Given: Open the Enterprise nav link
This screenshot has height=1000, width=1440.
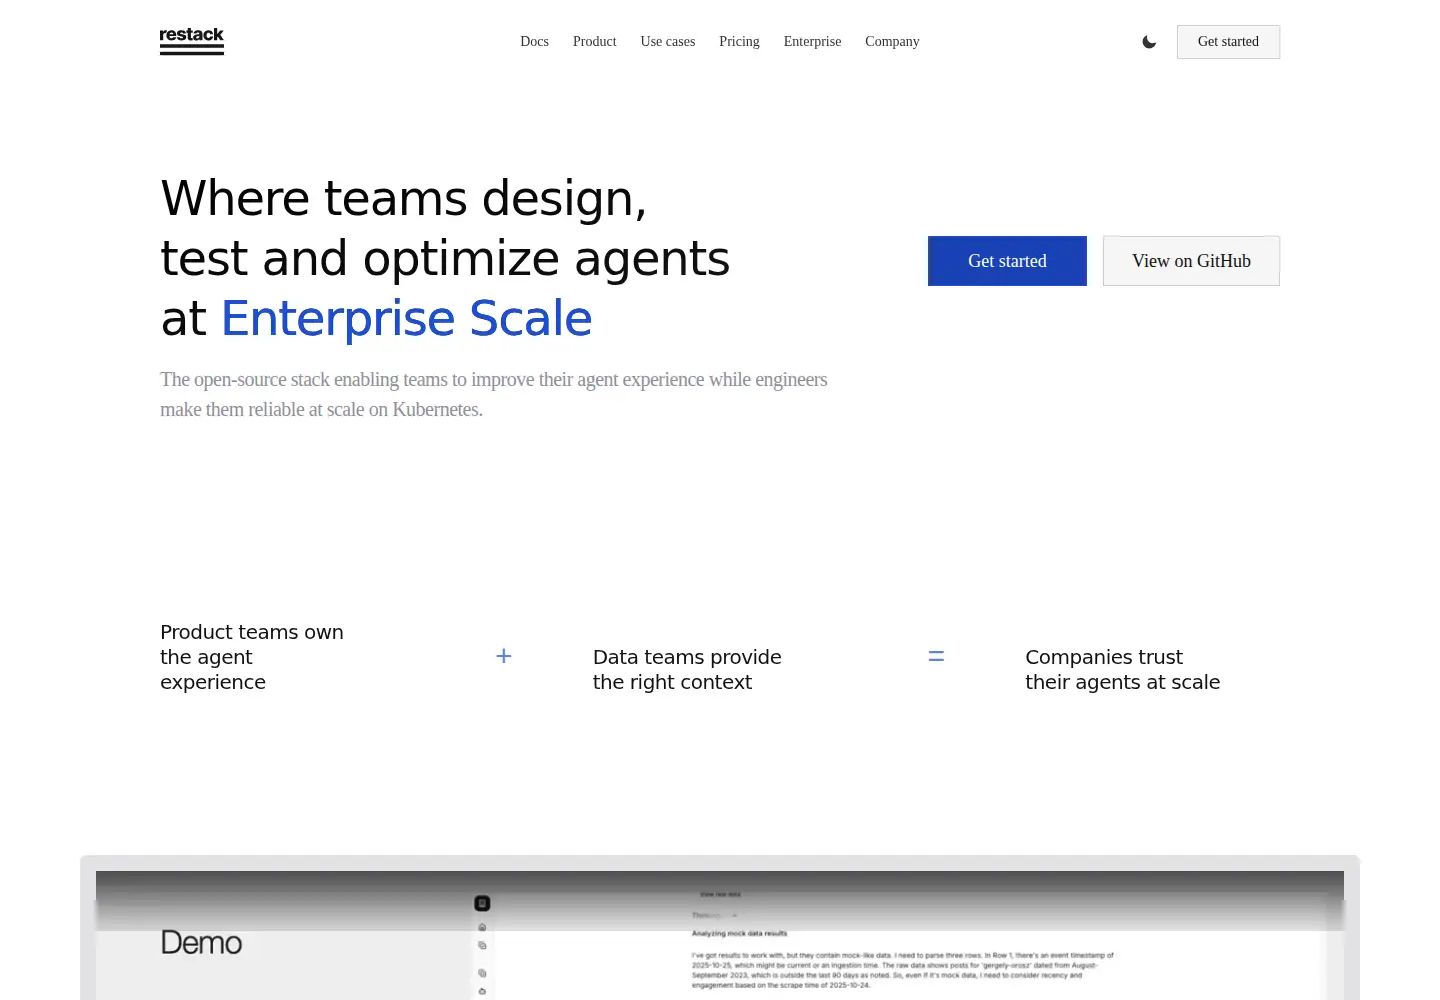Looking at the screenshot, I should coord(812,42).
